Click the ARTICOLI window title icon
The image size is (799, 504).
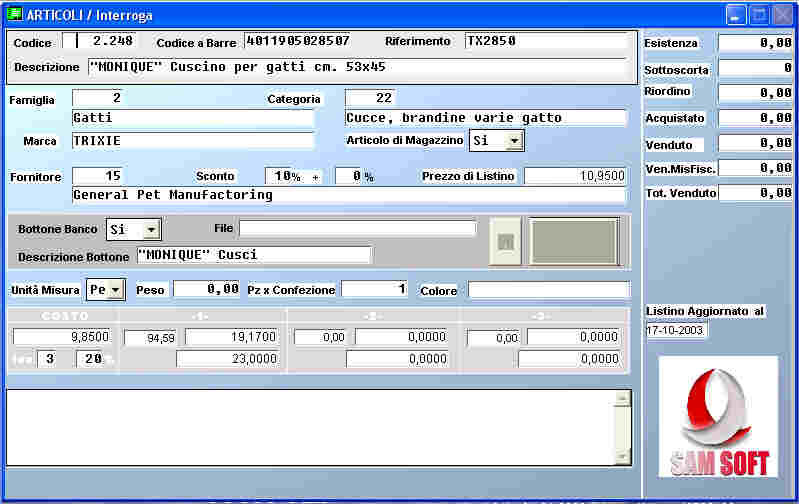point(14,15)
